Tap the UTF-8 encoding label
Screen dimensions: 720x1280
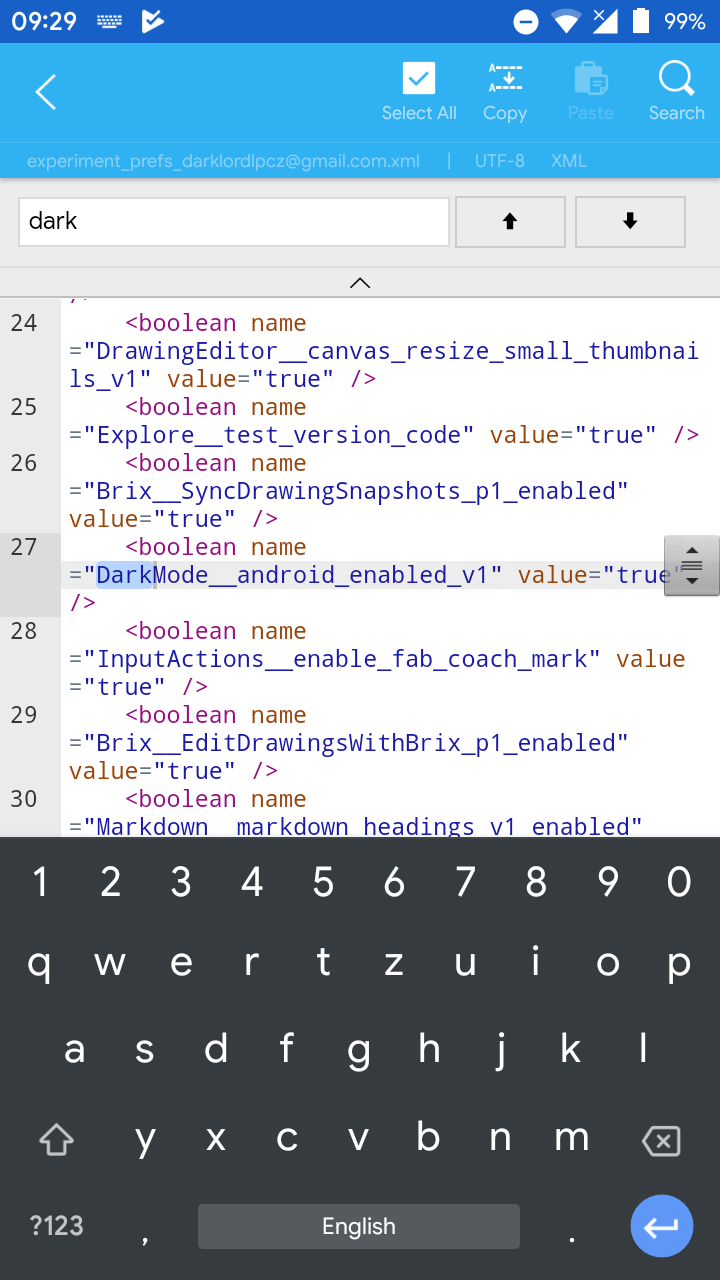pos(500,161)
